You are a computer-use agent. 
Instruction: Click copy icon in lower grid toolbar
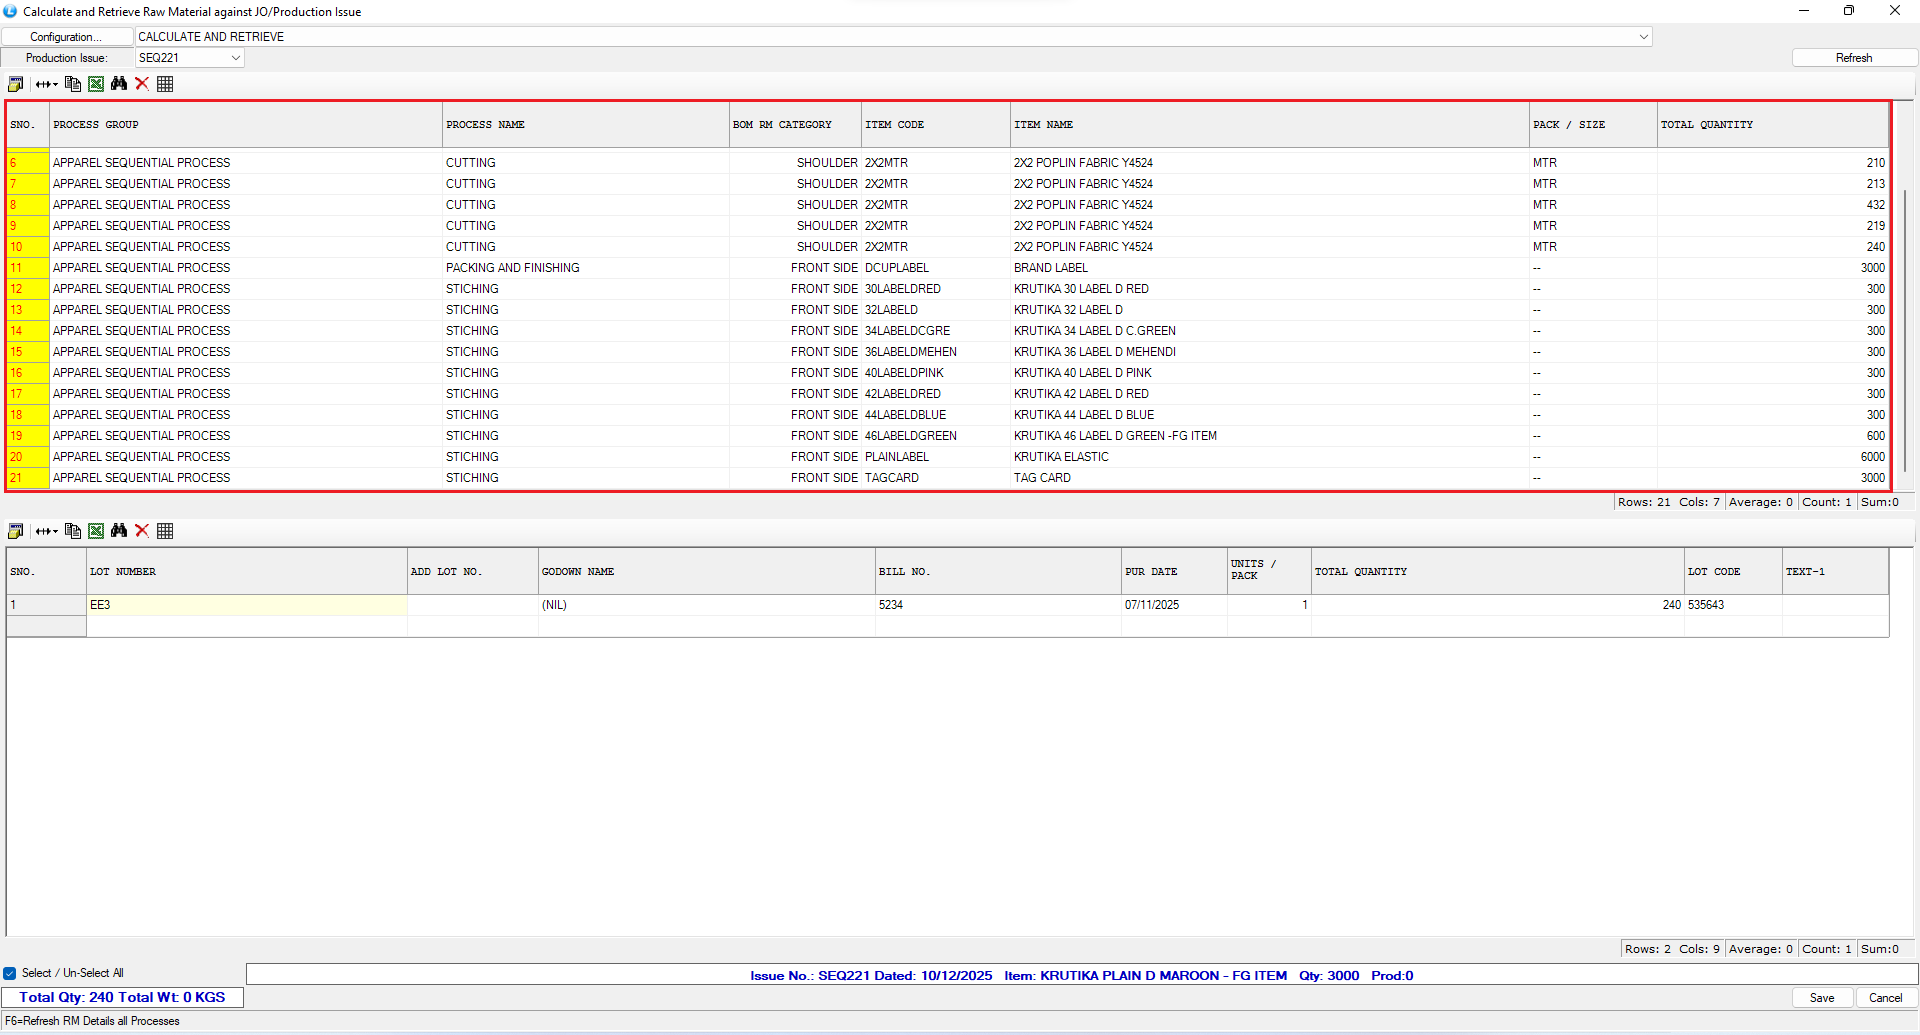click(x=73, y=531)
